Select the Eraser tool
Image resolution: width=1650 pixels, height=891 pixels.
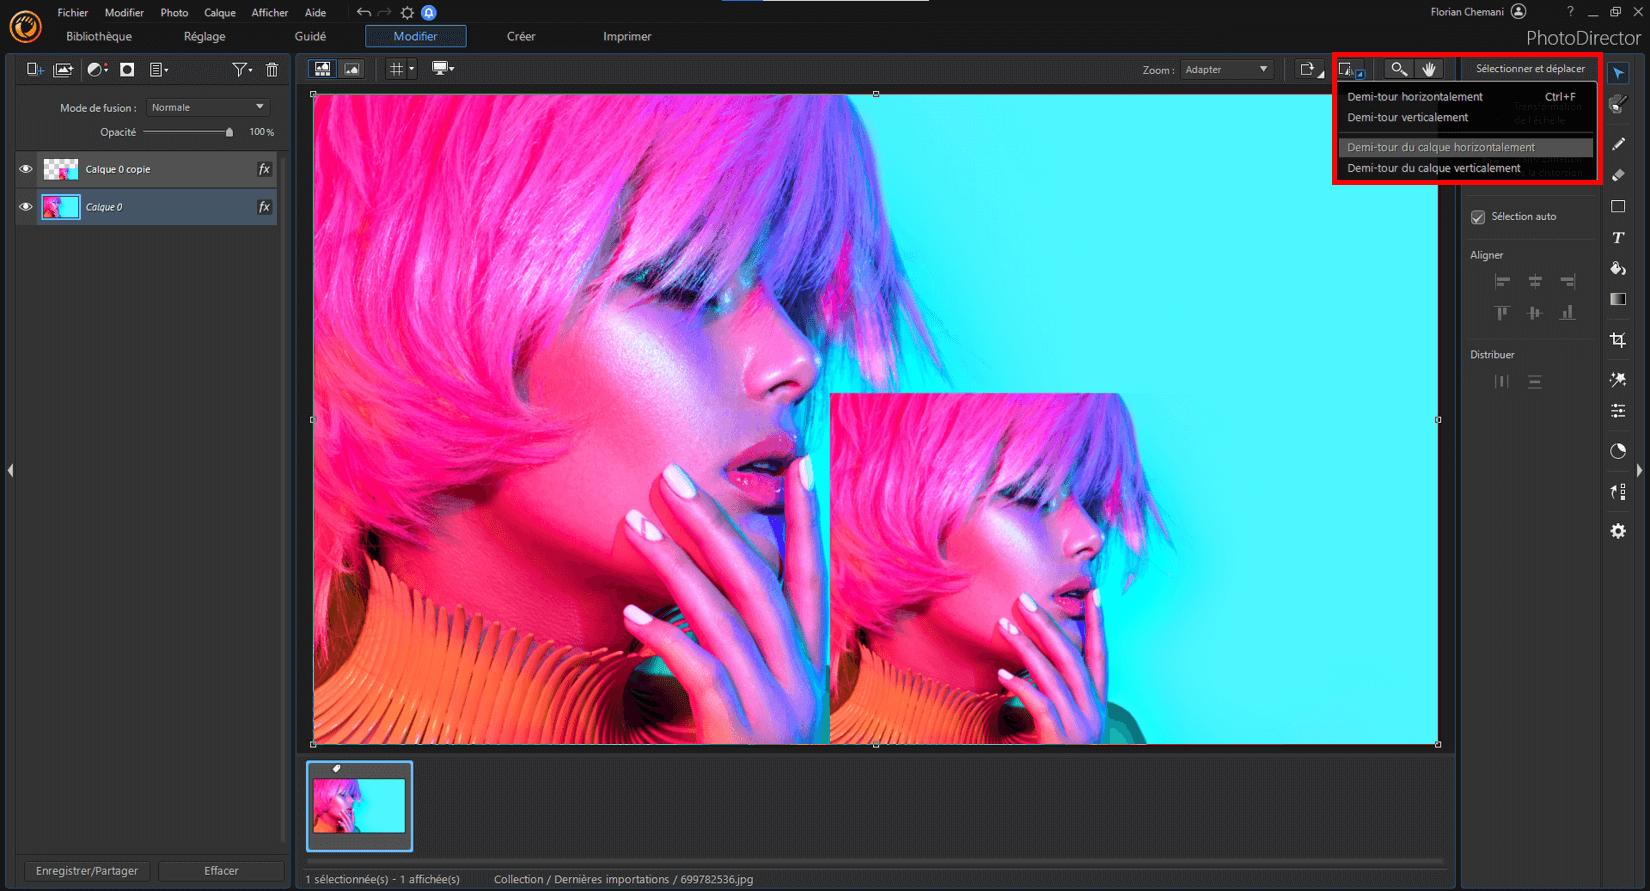tap(1618, 175)
